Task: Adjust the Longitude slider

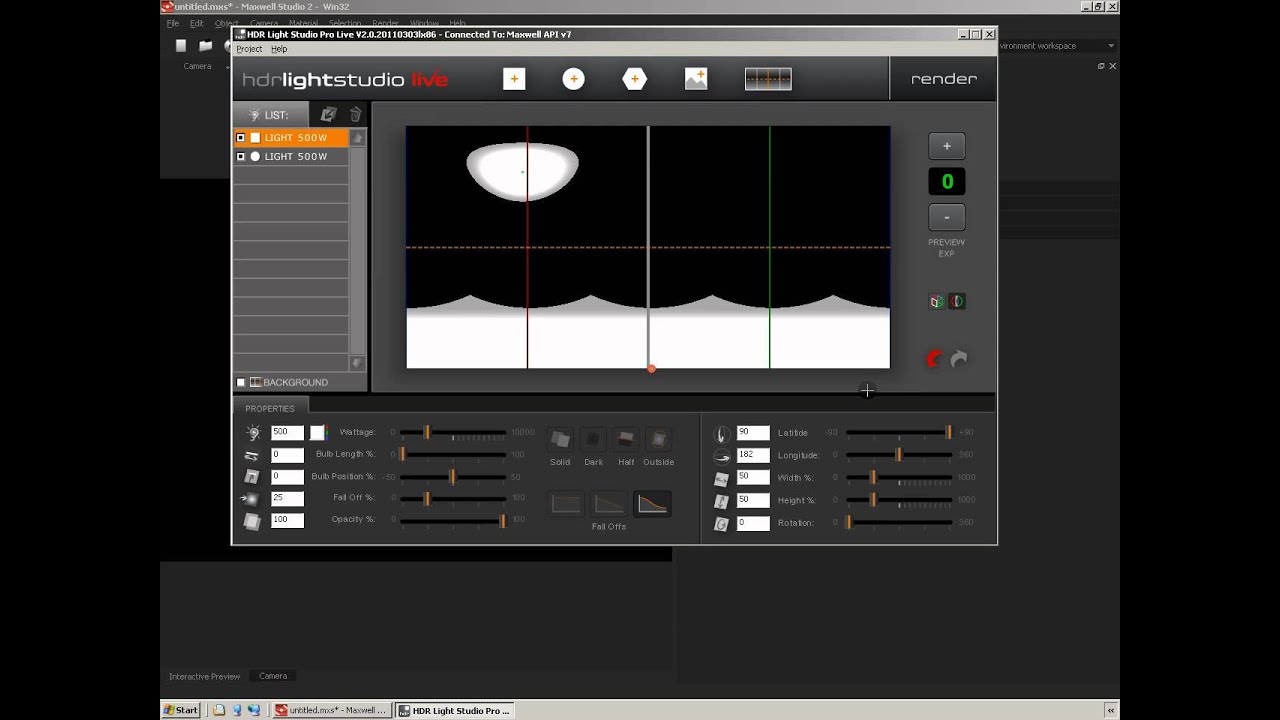Action: (x=898, y=455)
